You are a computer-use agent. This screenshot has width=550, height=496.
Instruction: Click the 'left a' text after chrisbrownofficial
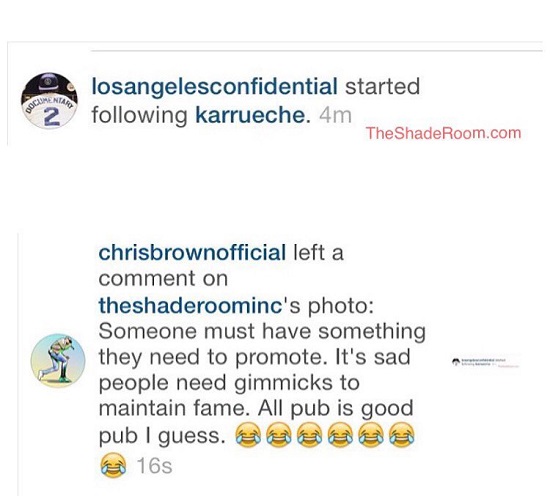point(318,253)
